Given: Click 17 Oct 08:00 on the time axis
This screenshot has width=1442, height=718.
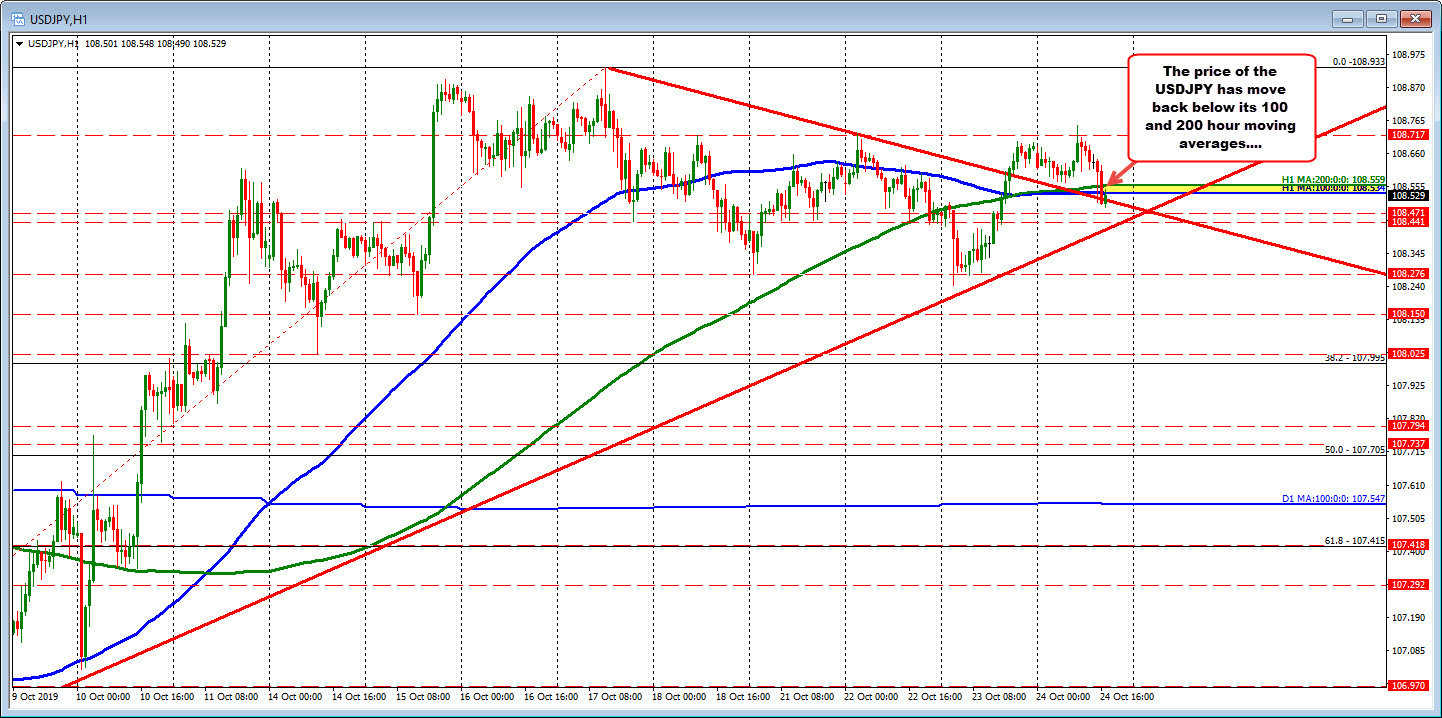Looking at the screenshot, I should (617, 696).
